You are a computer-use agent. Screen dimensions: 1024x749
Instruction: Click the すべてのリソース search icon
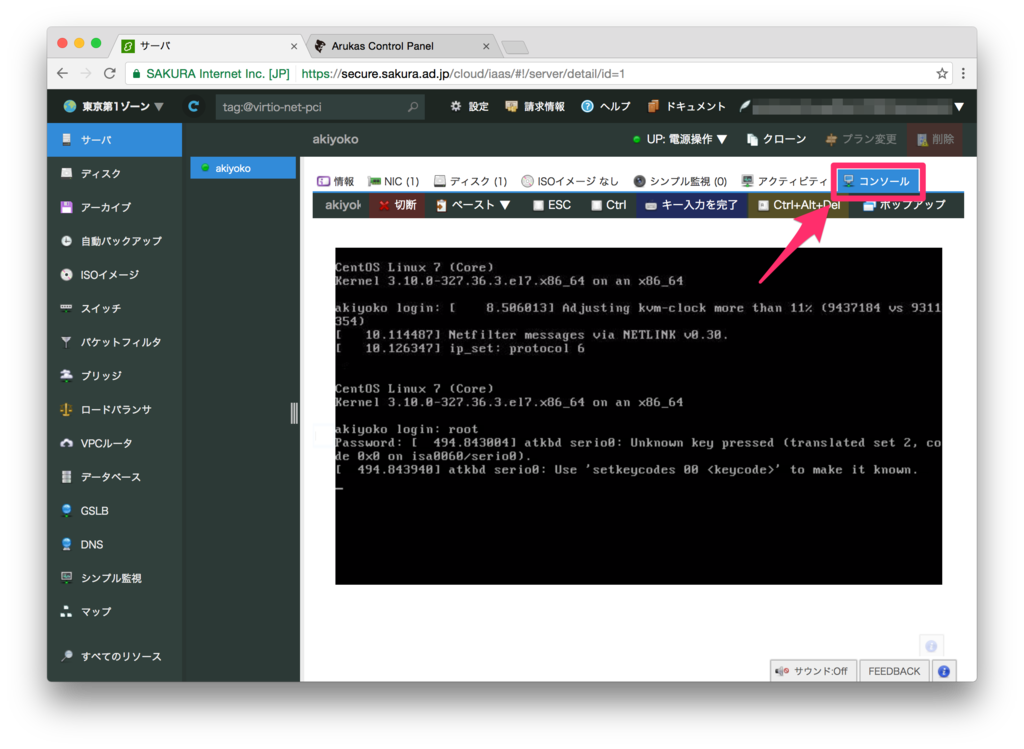coord(66,656)
